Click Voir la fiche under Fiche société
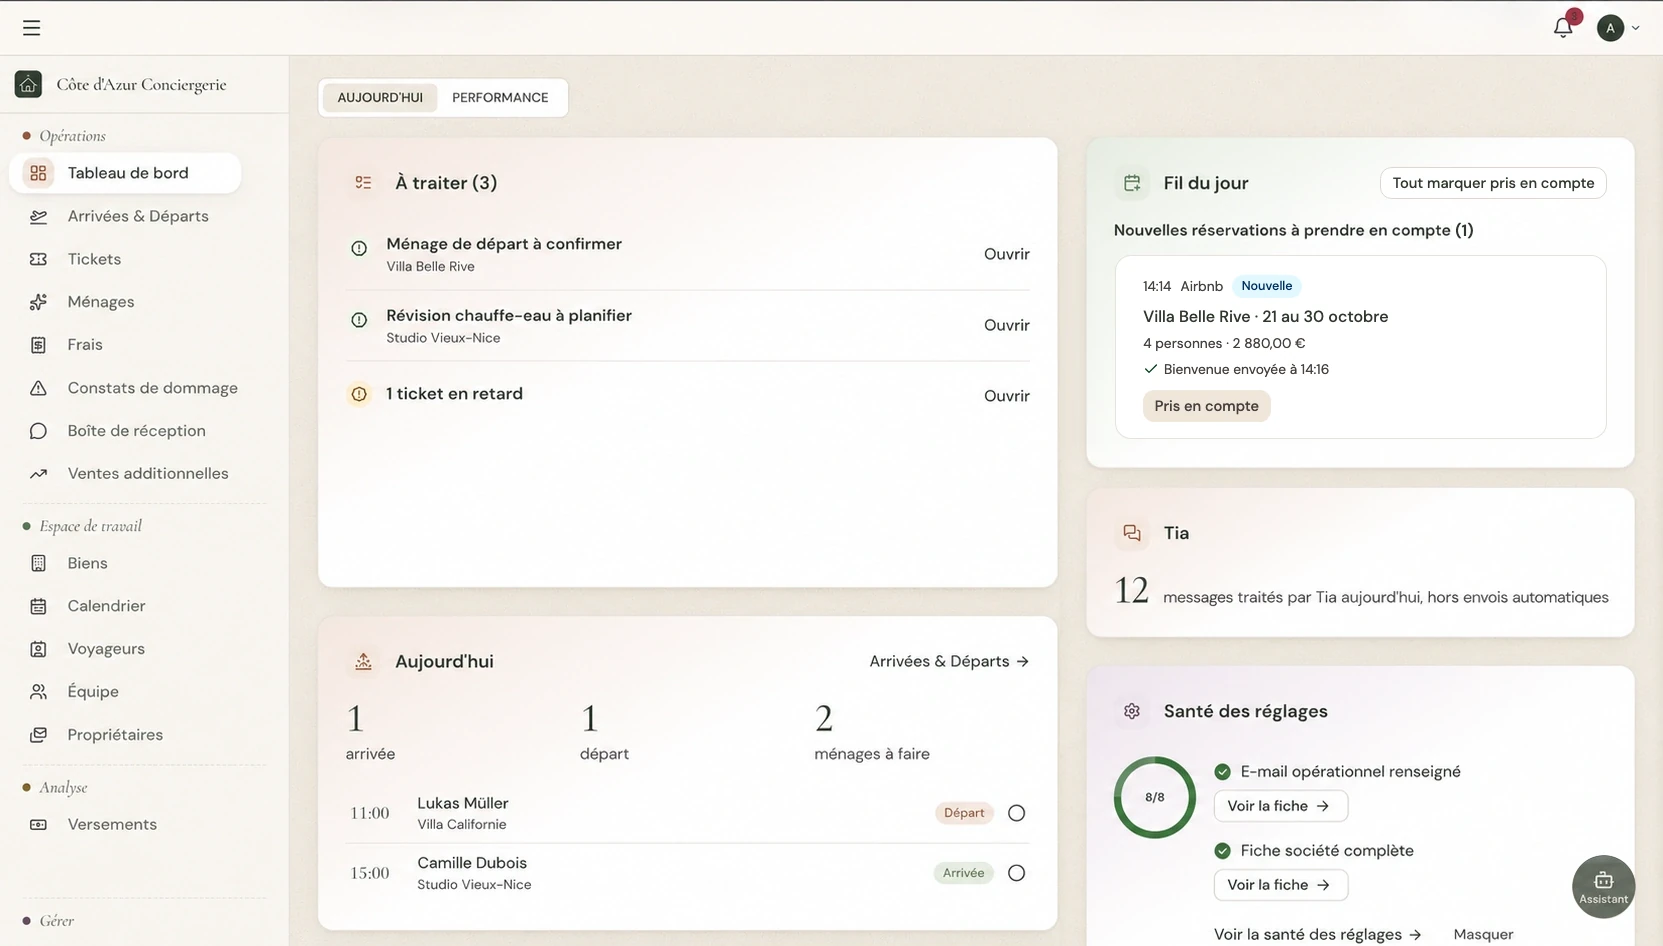 1280,885
